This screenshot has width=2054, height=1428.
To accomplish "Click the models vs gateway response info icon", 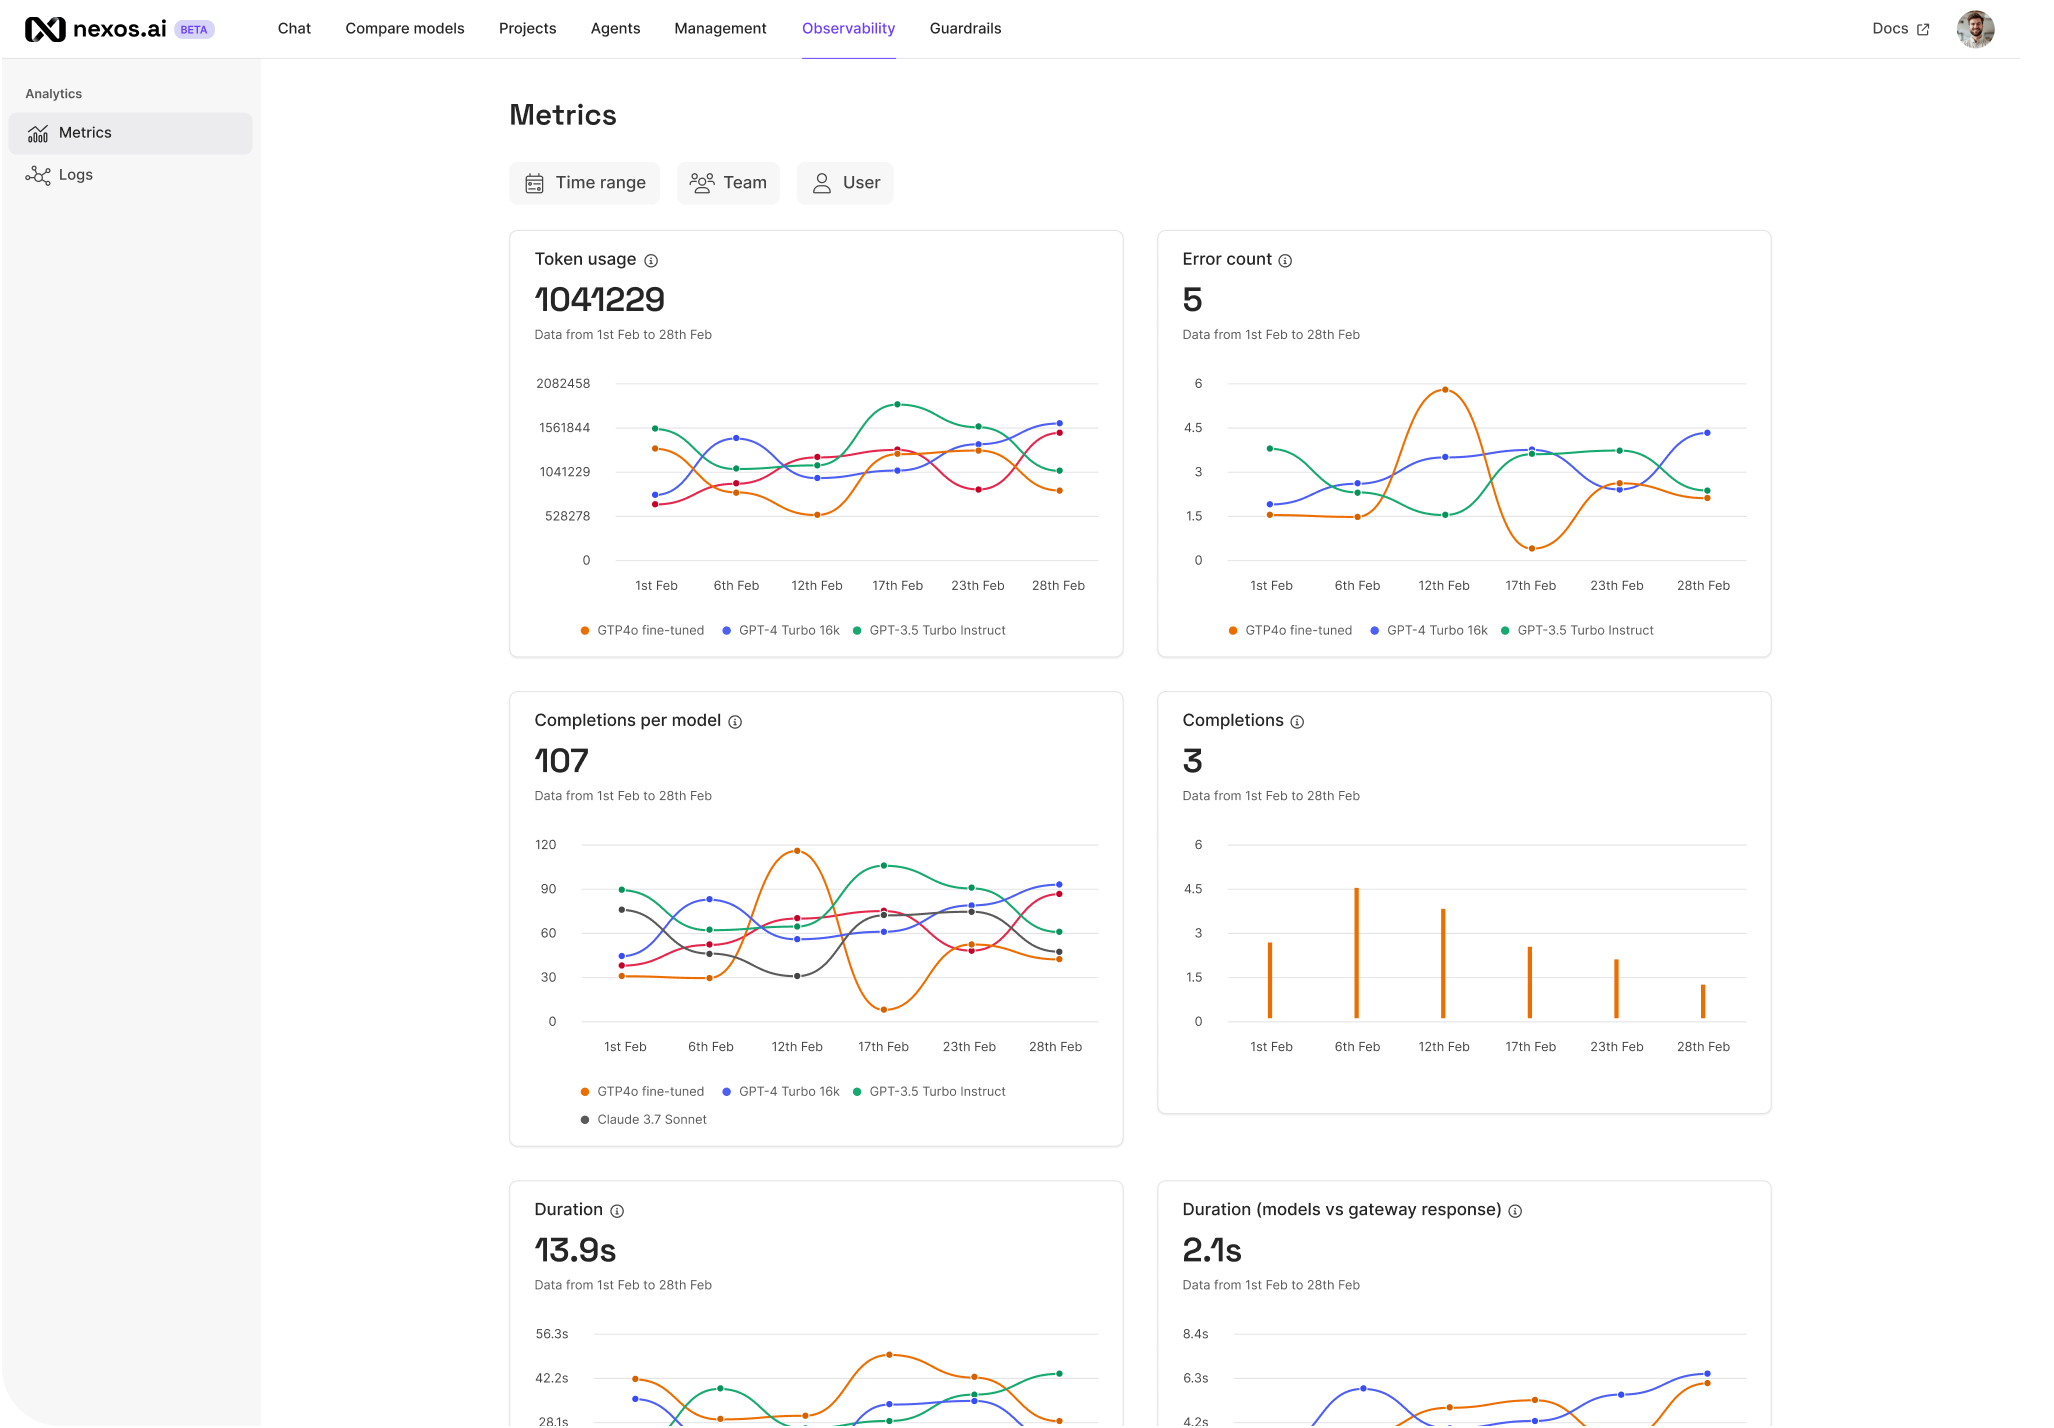I will coord(1515,1210).
